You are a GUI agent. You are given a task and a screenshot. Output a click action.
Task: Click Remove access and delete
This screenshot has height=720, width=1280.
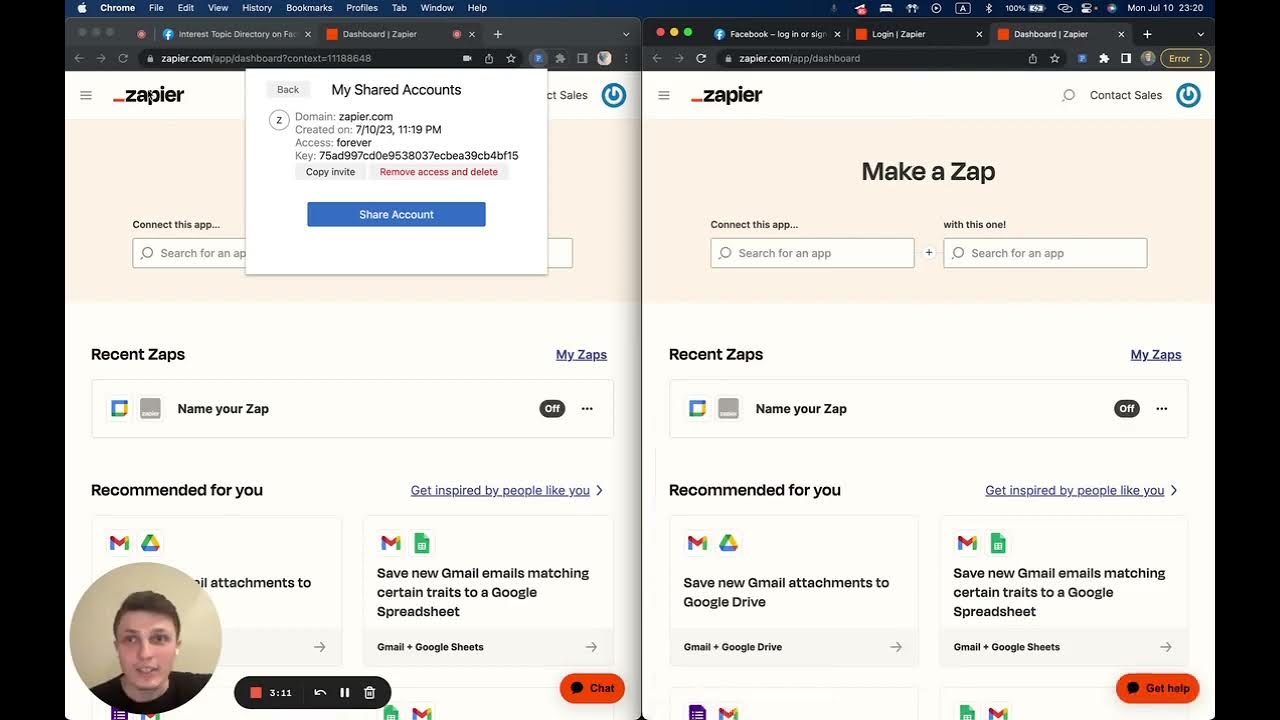tap(438, 172)
